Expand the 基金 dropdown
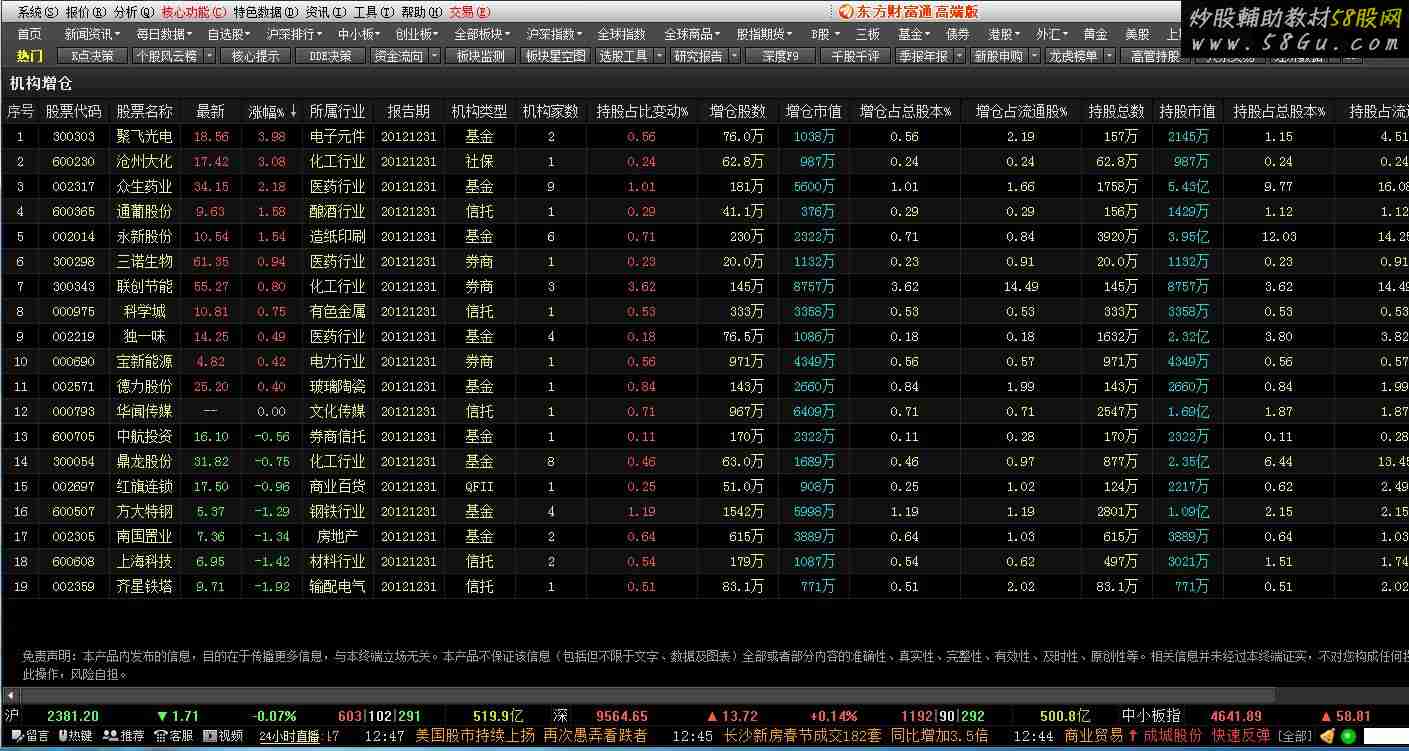This screenshot has height=751, width=1409. coord(914,34)
